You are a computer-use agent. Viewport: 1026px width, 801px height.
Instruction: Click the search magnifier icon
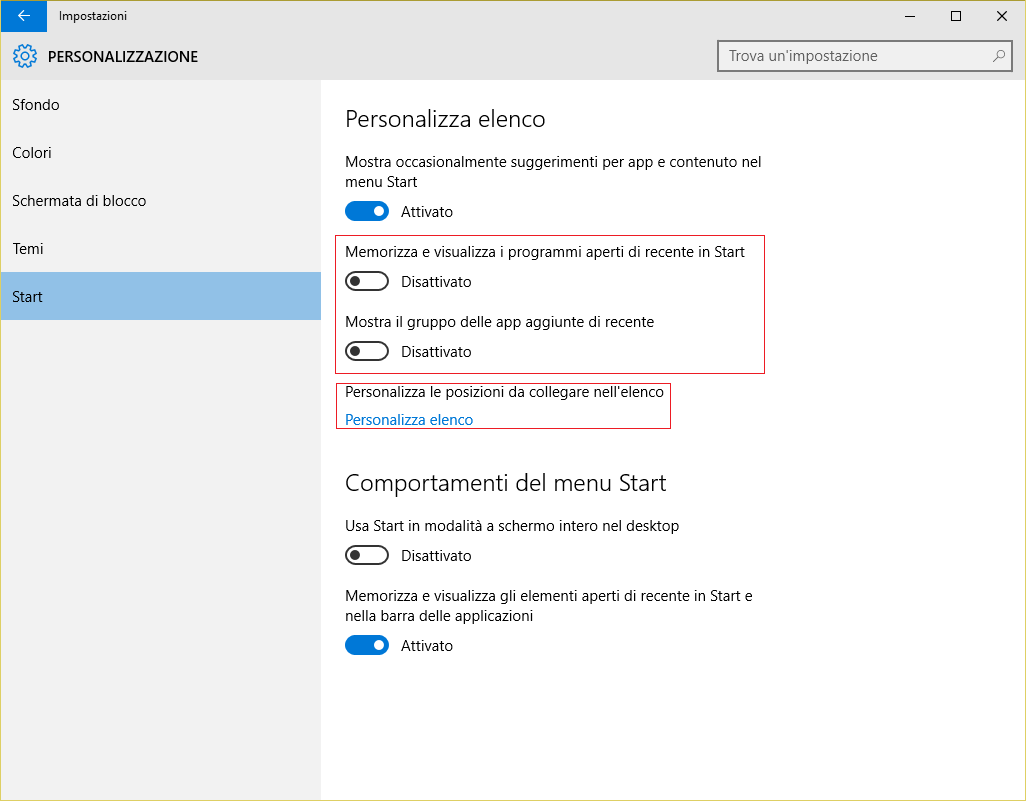click(x=998, y=56)
